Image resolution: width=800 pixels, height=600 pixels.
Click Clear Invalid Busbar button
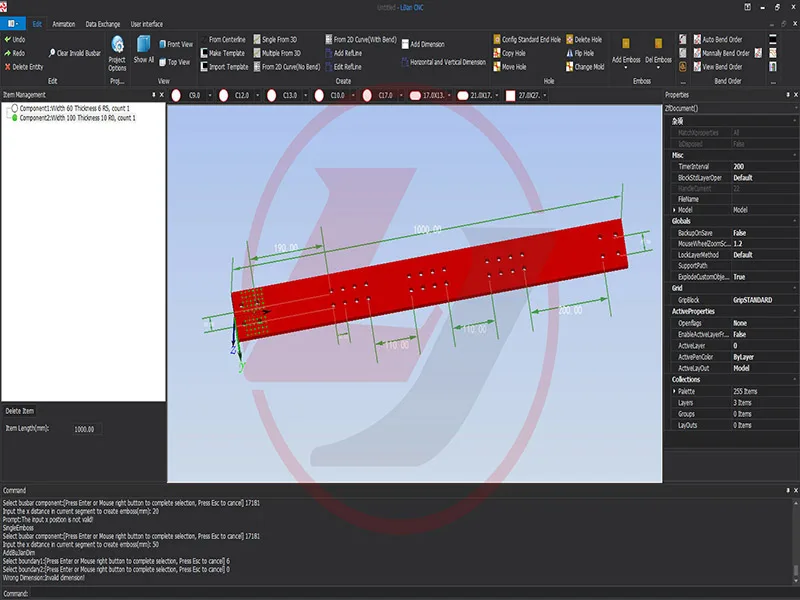(50, 53)
